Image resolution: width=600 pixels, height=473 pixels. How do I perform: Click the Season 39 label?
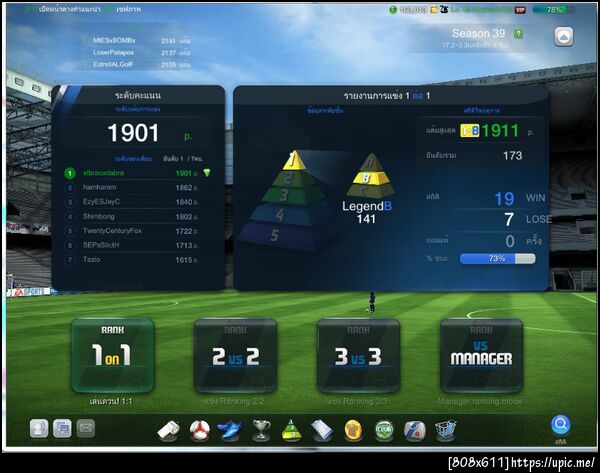(x=478, y=34)
